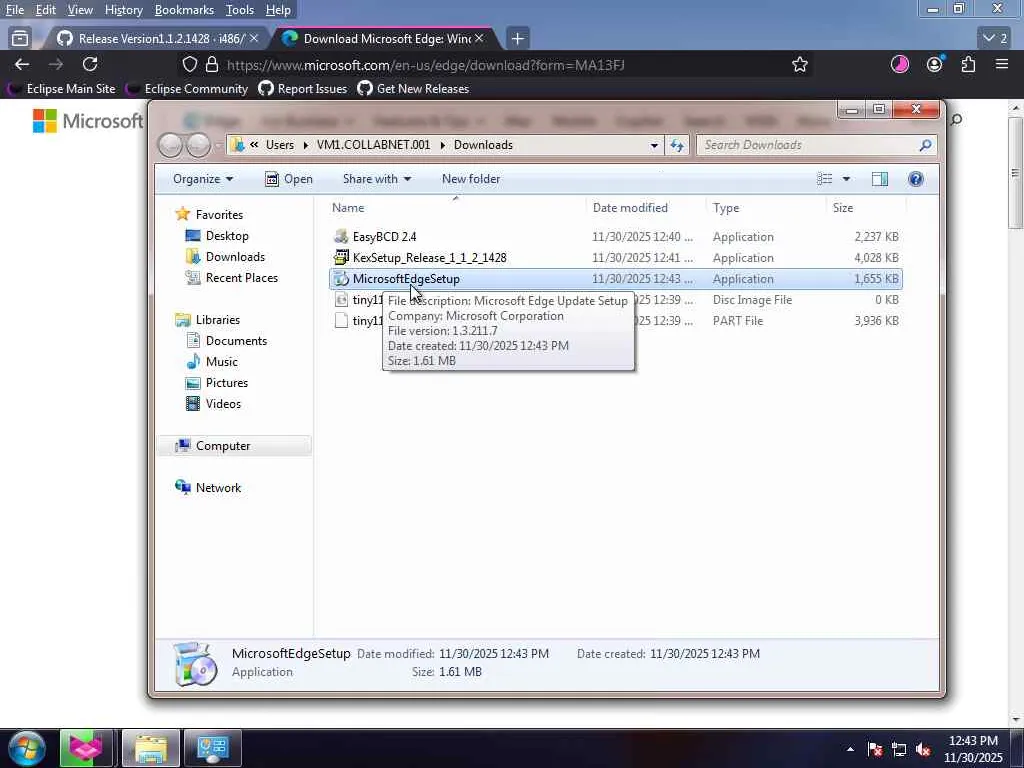1024x768 pixels.
Task: Close the Download Microsoft Edge tab
Action: pos(479,38)
